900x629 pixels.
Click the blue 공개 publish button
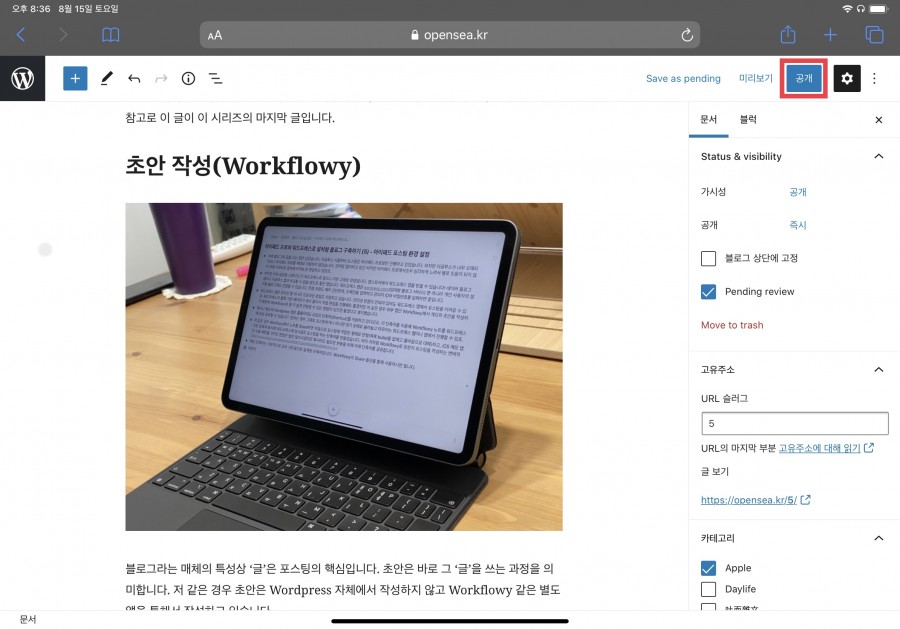coord(804,79)
